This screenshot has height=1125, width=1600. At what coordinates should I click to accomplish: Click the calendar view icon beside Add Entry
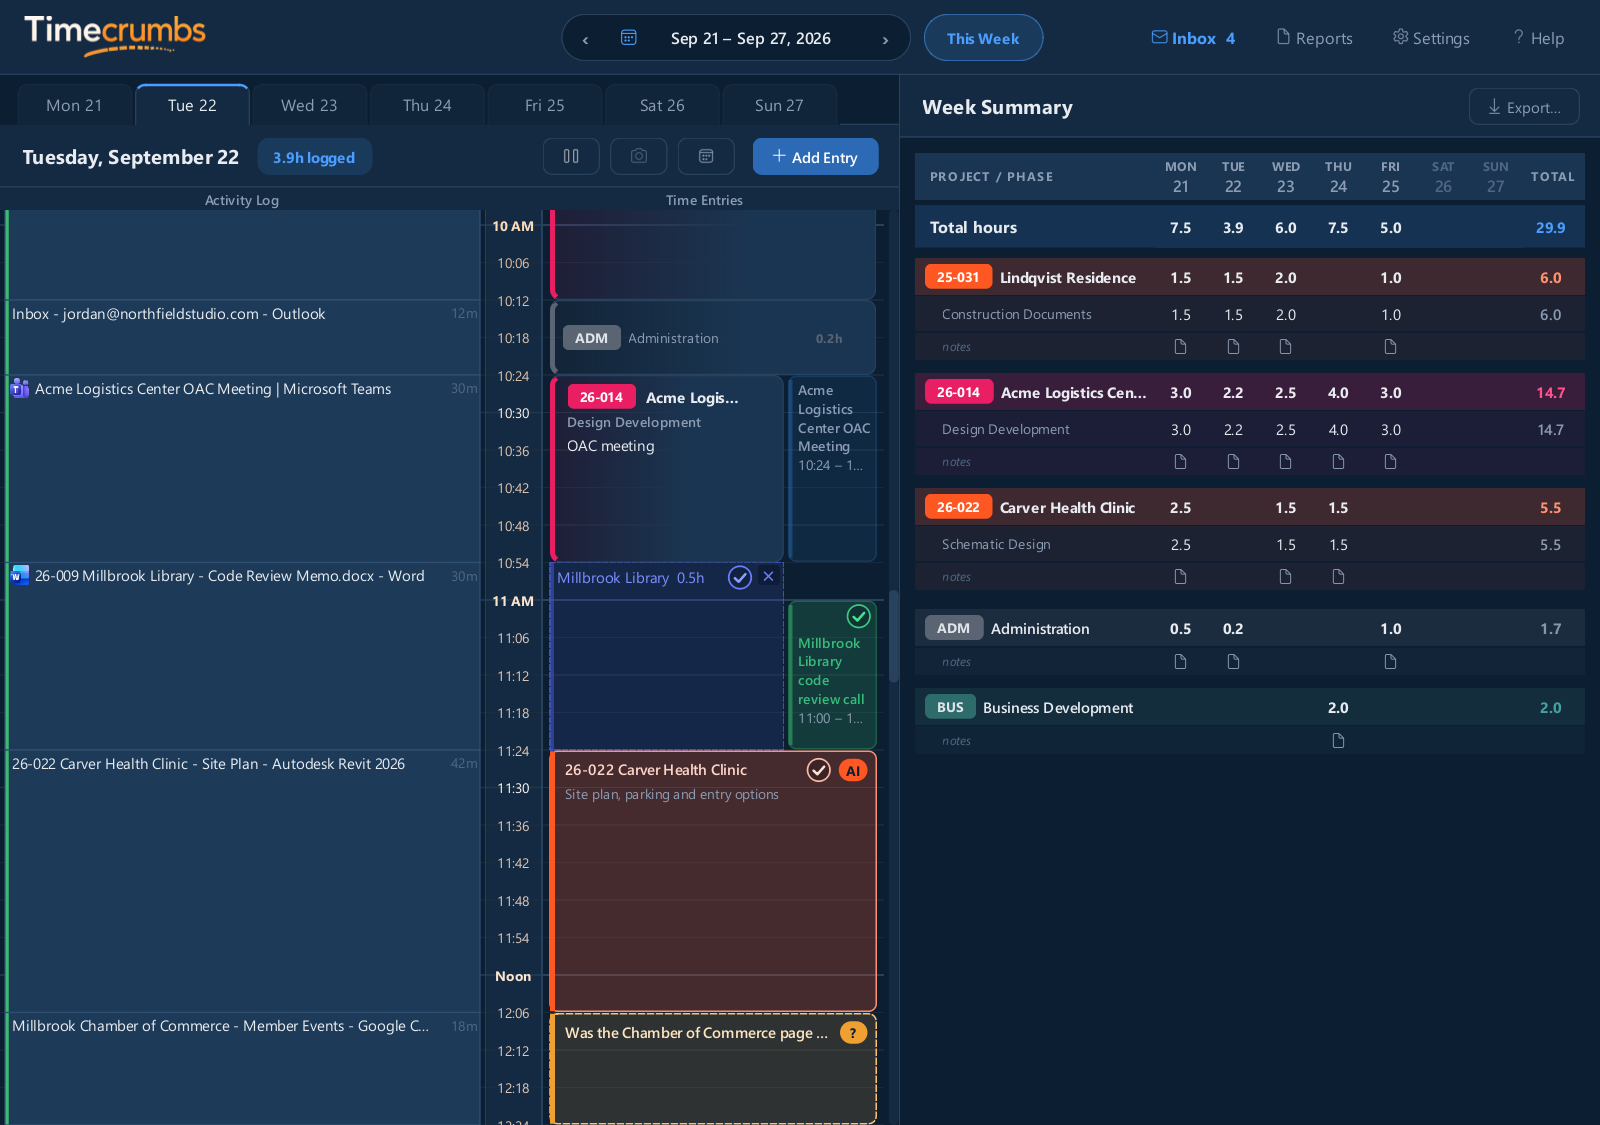[x=706, y=156]
